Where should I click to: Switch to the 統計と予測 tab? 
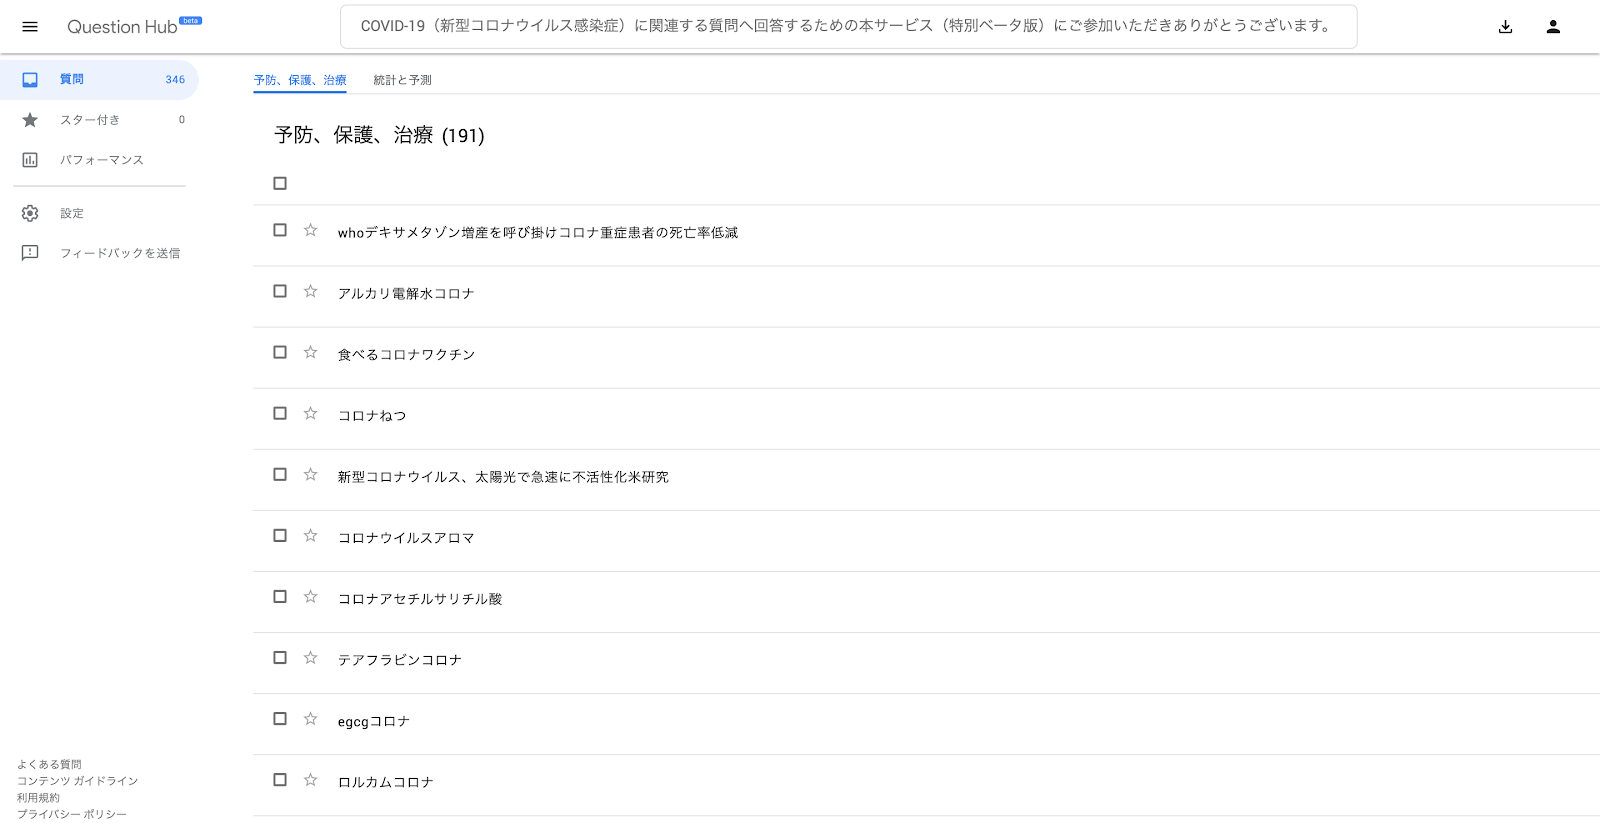click(x=402, y=80)
